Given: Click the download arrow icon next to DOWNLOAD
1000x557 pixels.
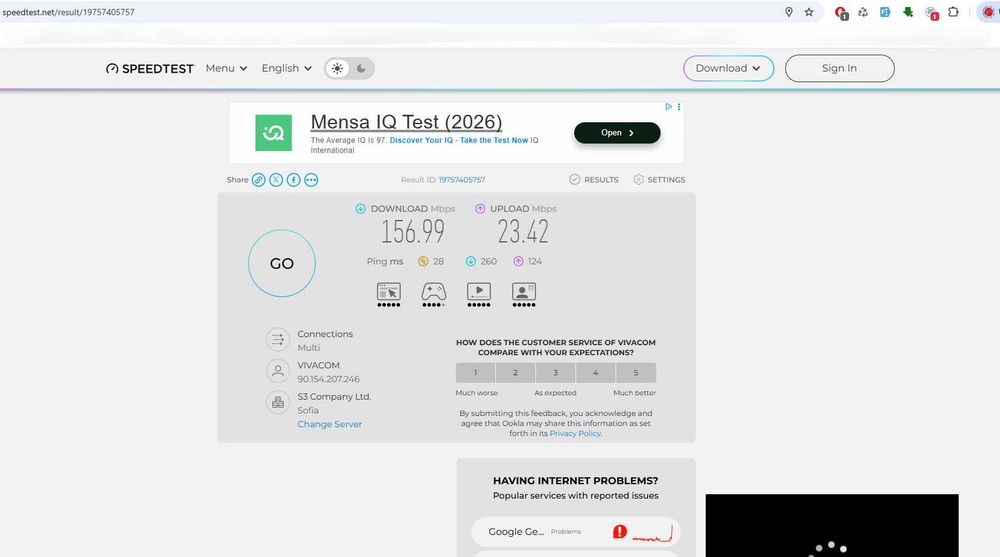Looking at the screenshot, I should [x=360, y=209].
